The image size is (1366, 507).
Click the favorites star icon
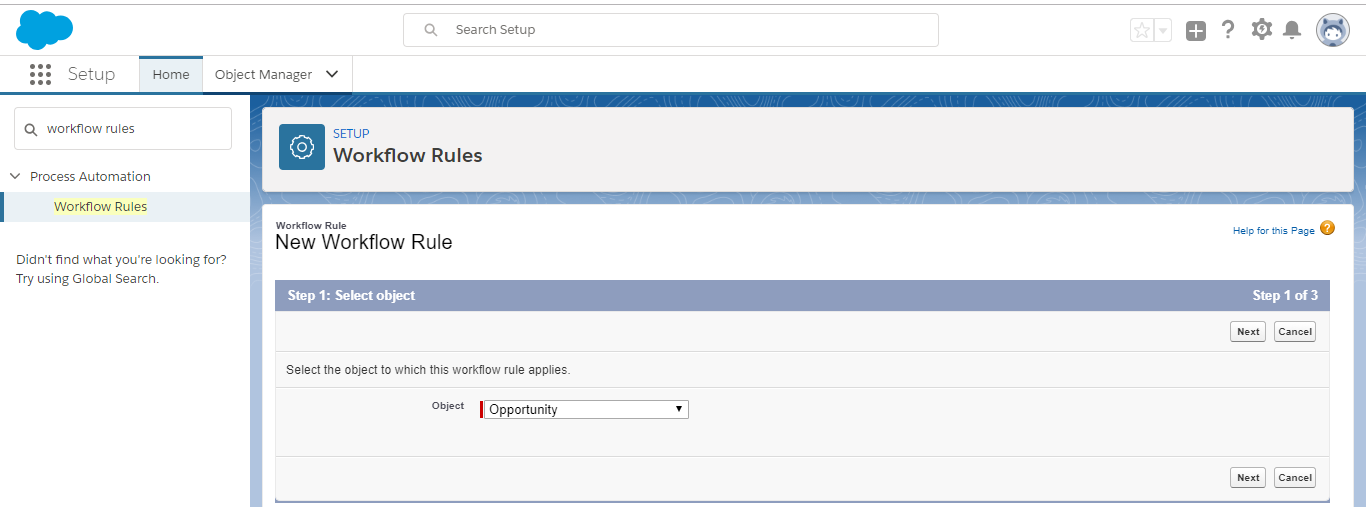tap(1142, 30)
